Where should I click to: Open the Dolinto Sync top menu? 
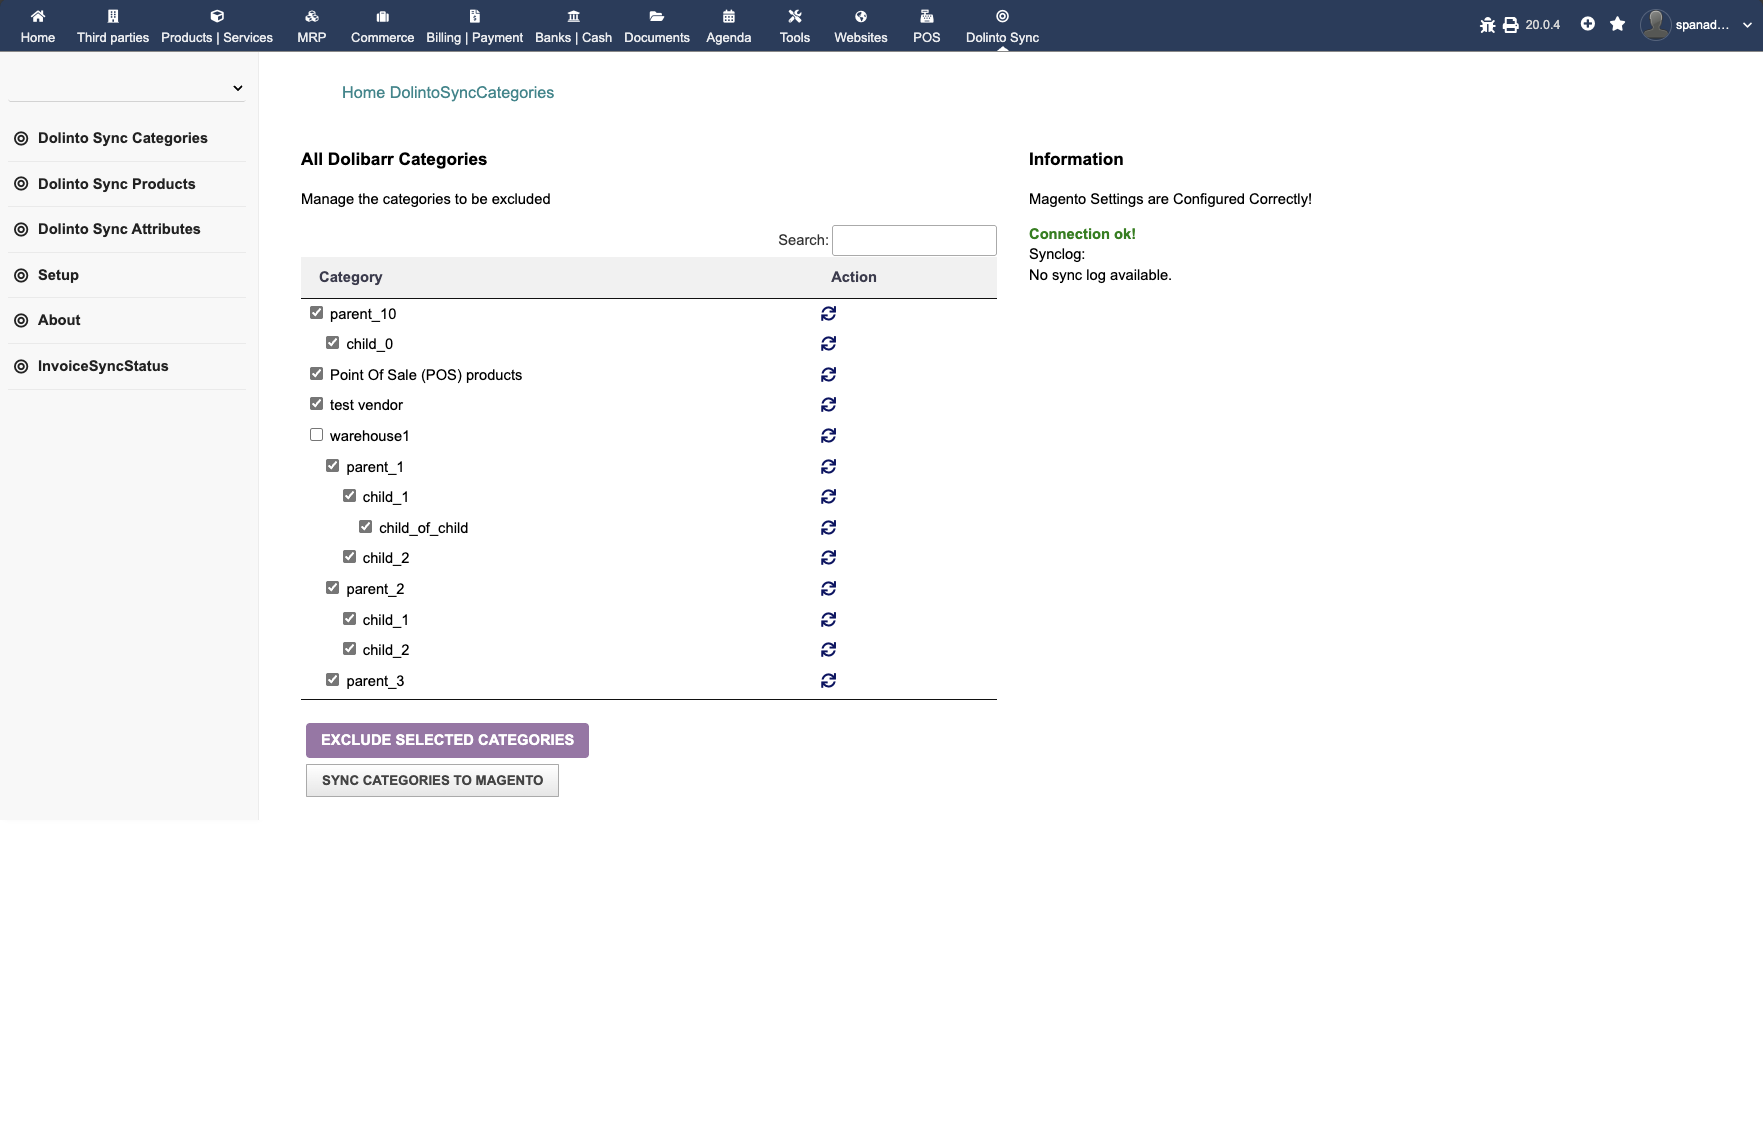(1002, 26)
